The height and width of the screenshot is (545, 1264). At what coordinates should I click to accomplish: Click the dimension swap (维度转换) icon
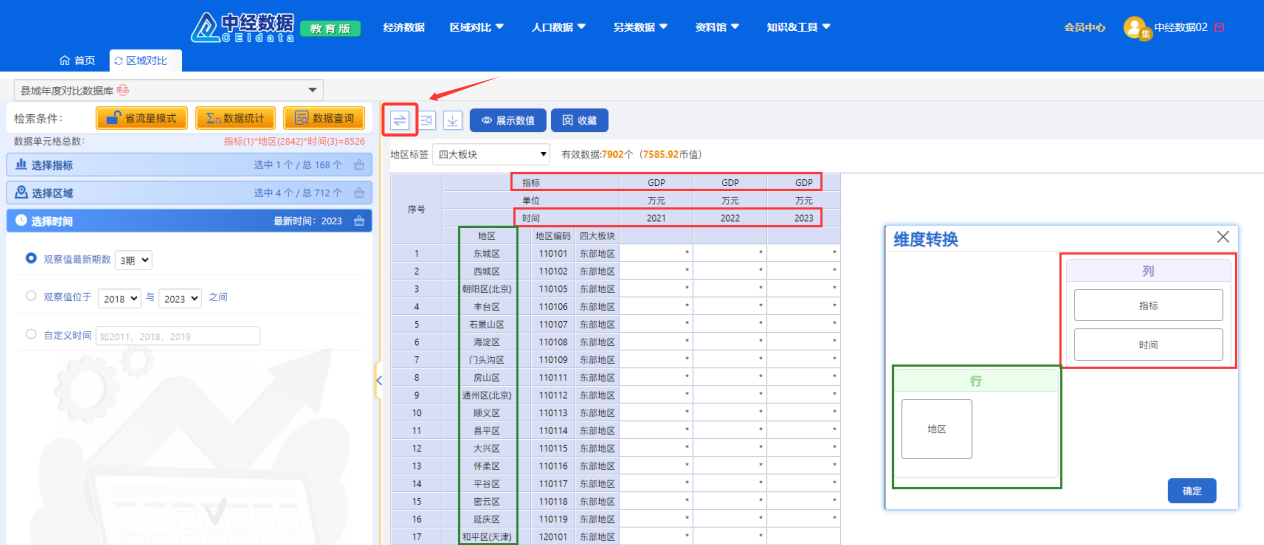[x=400, y=120]
